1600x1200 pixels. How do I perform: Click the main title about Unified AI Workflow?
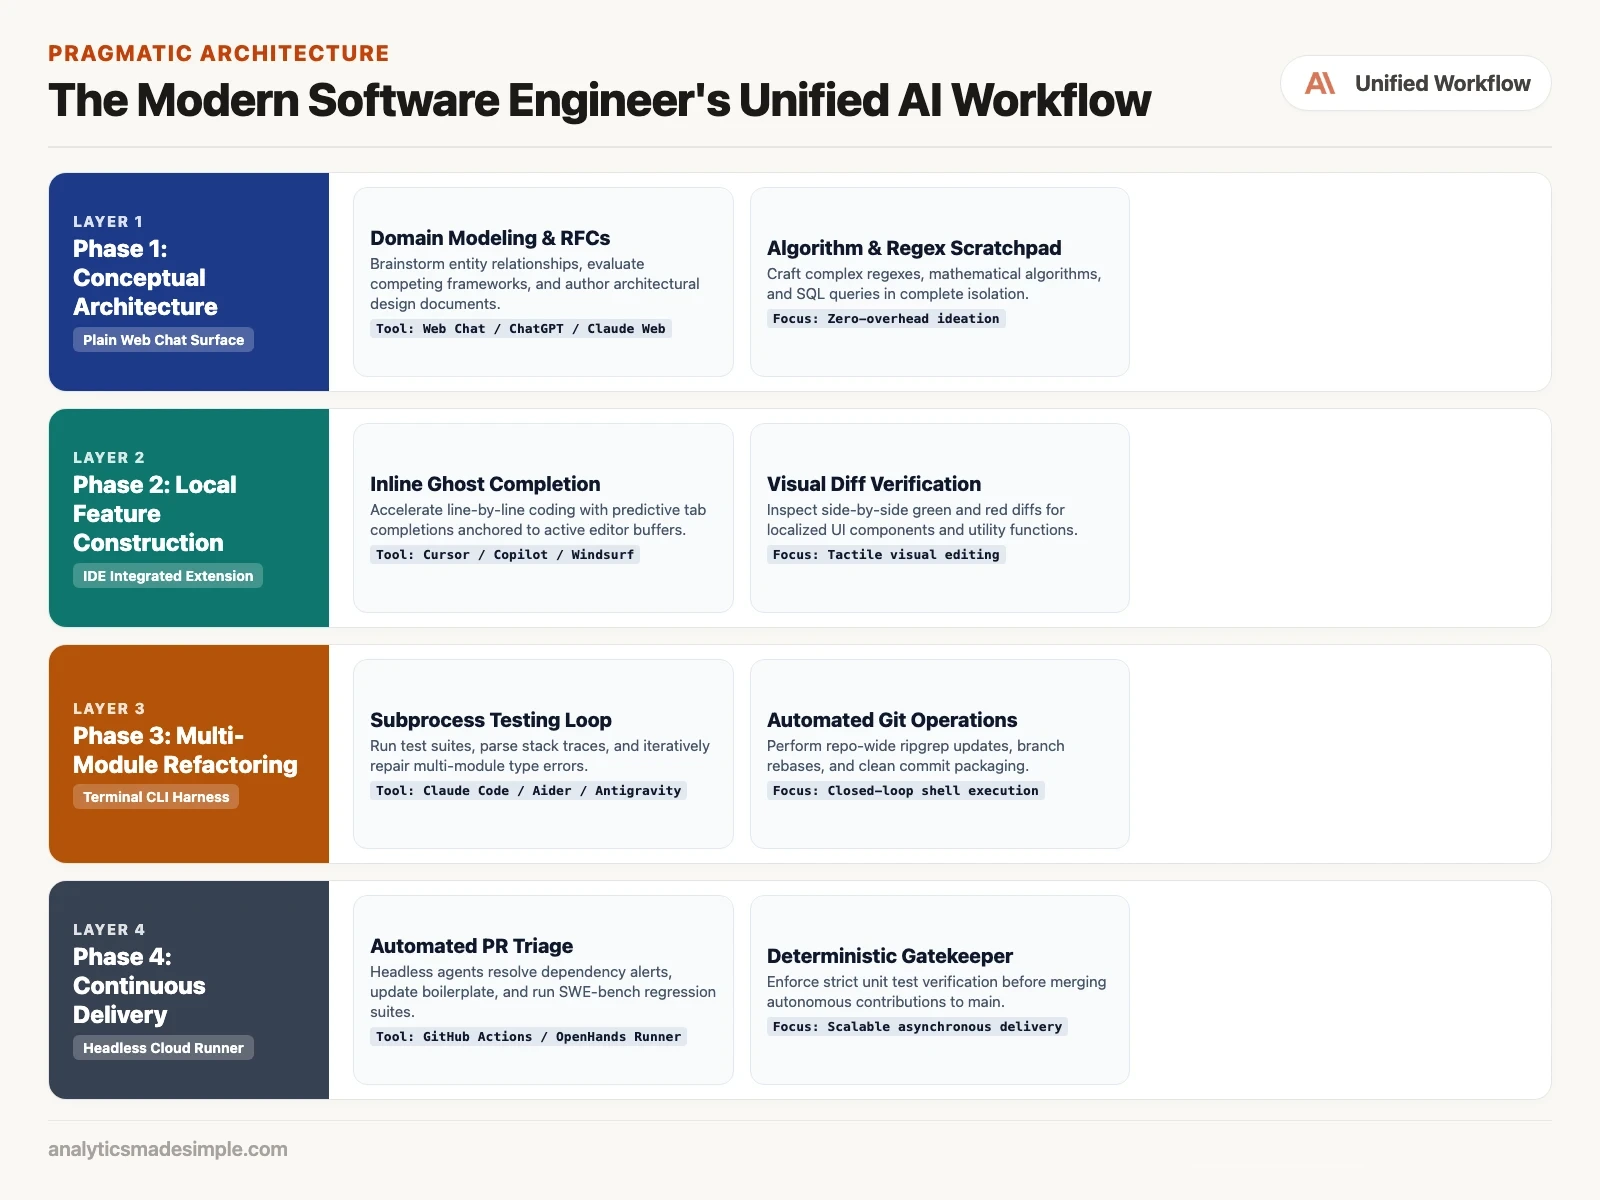click(x=599, y=100)
